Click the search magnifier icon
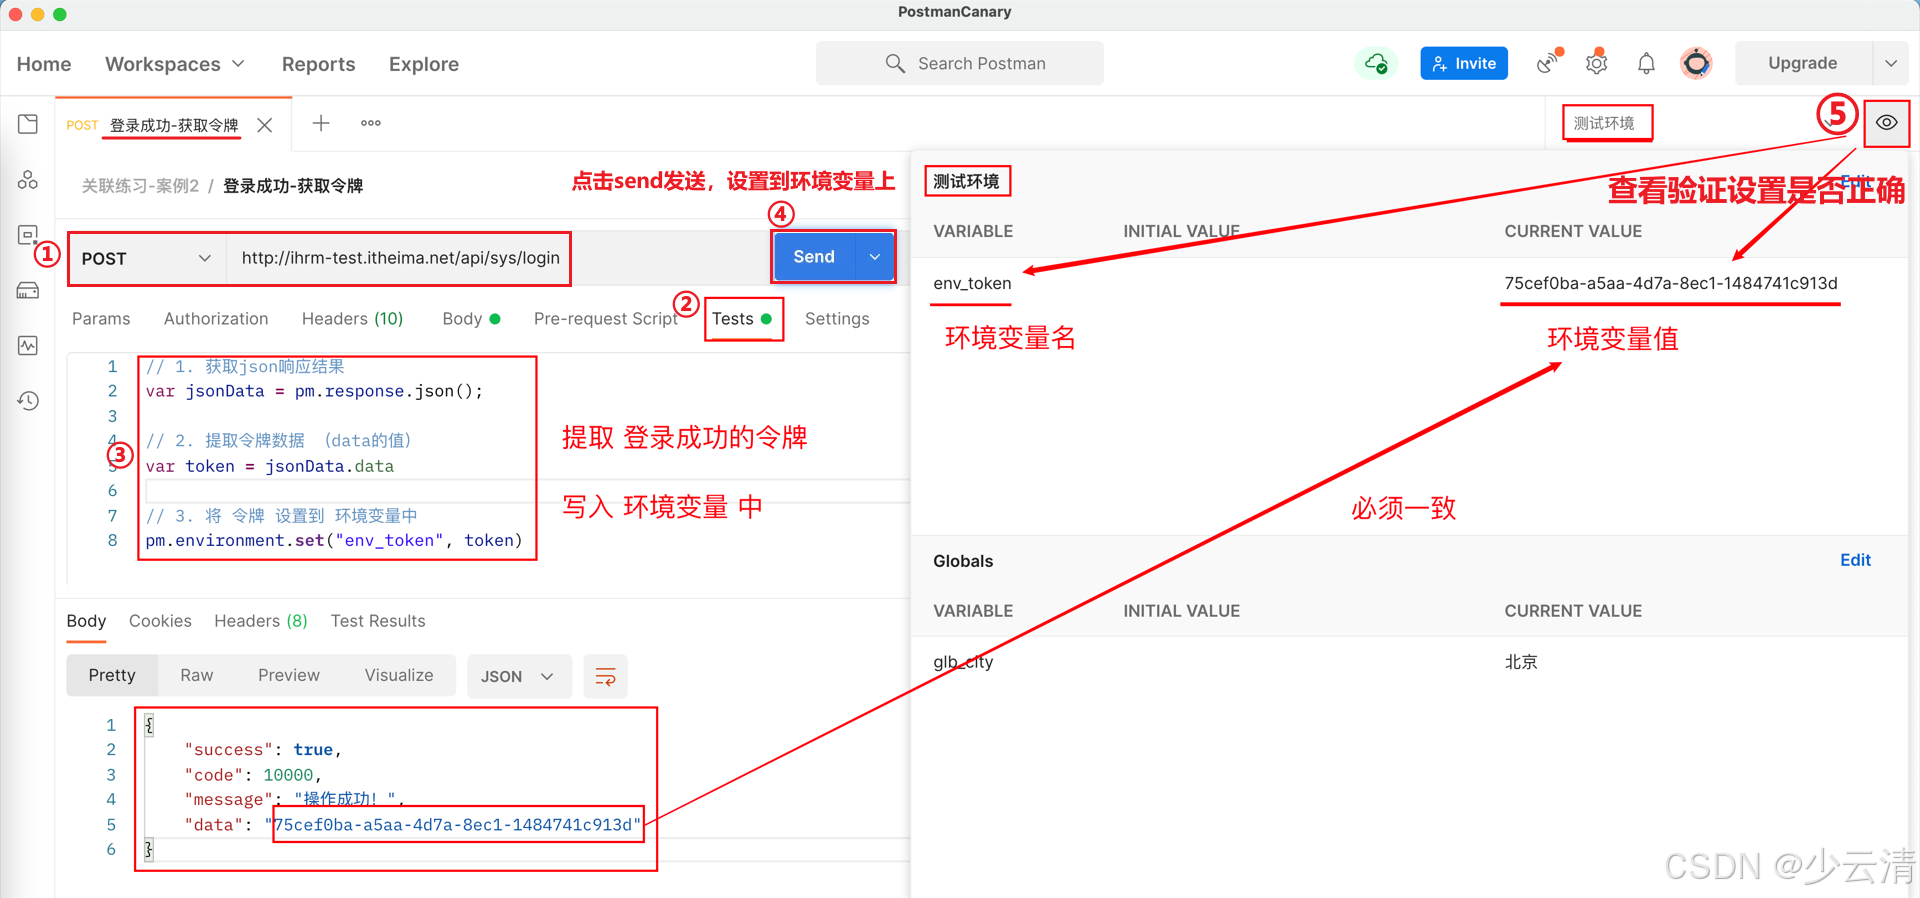1920x898 pixels. pyautogui.click(x=895, y=64)
